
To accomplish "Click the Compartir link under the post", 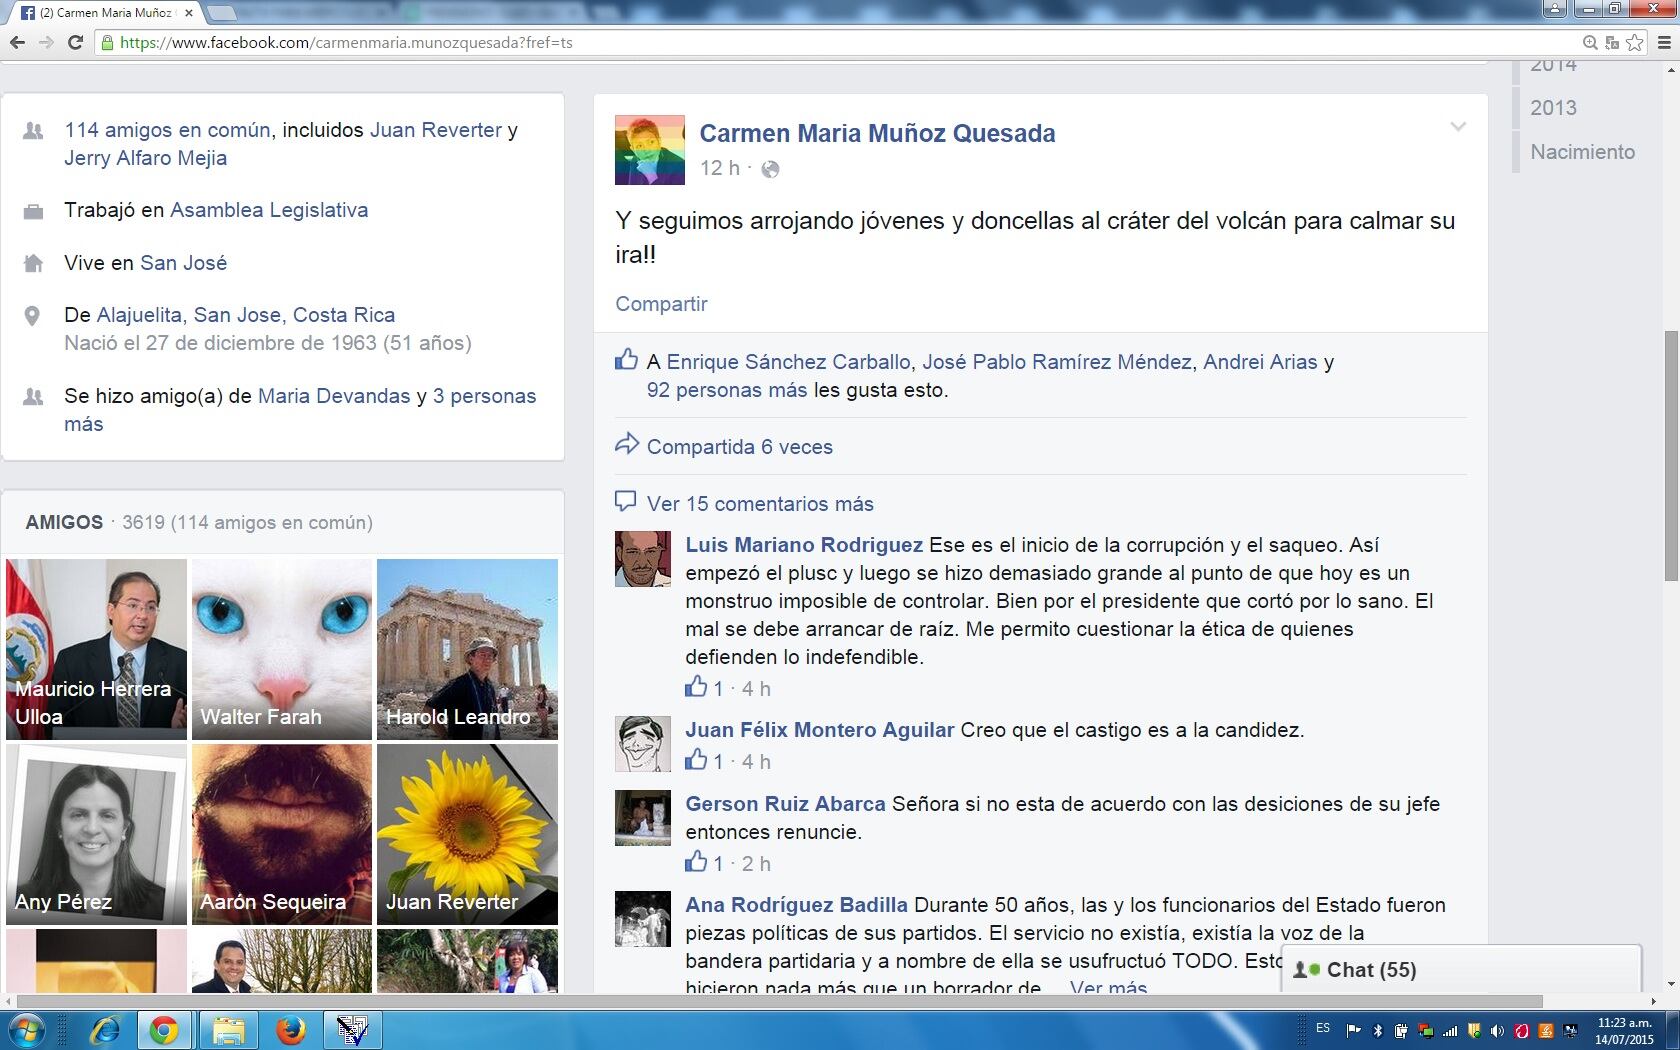I will click(661, 304).
